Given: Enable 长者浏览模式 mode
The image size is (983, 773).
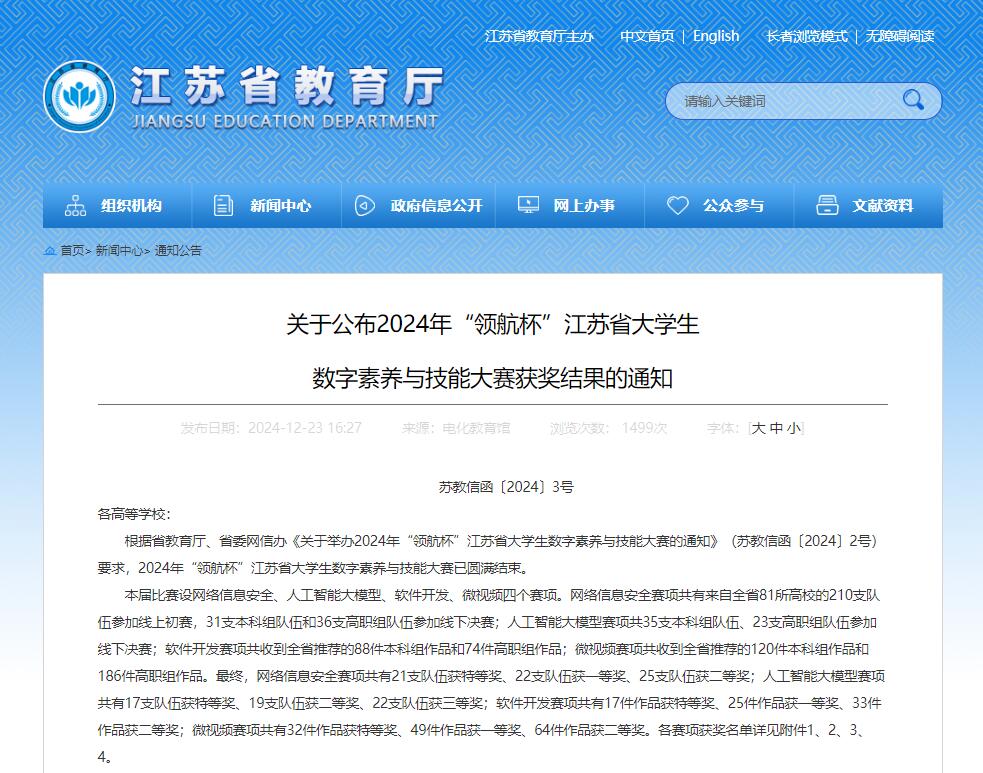Looking at the screenshot, I should click(x=807, y=36).
